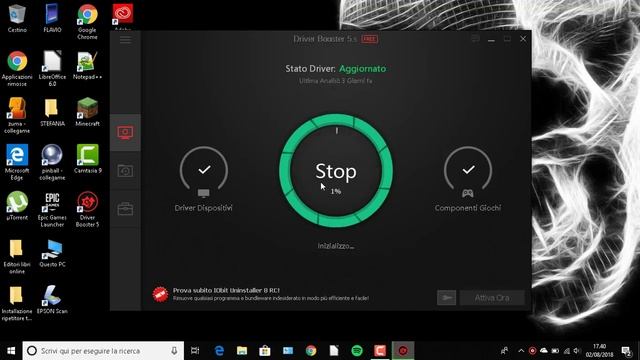Open Task View on the taskbar
The image size is (640, 360).
195,351
